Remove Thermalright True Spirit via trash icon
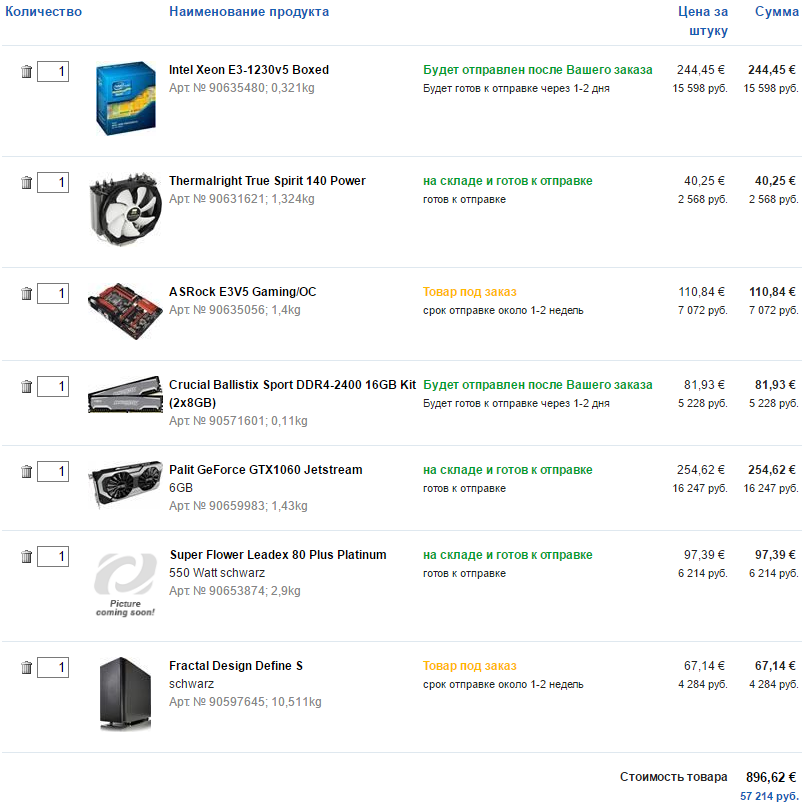 pos(27,183)
